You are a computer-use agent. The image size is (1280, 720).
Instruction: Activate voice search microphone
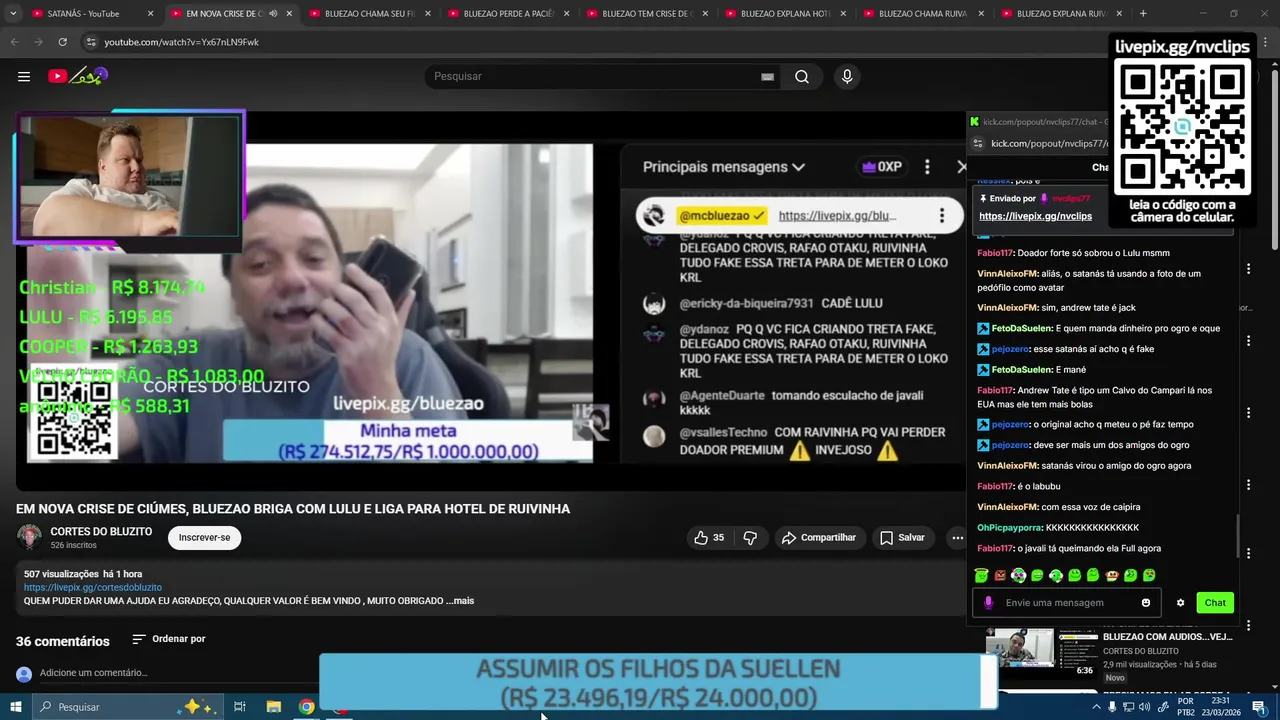[x=847, y=76]
